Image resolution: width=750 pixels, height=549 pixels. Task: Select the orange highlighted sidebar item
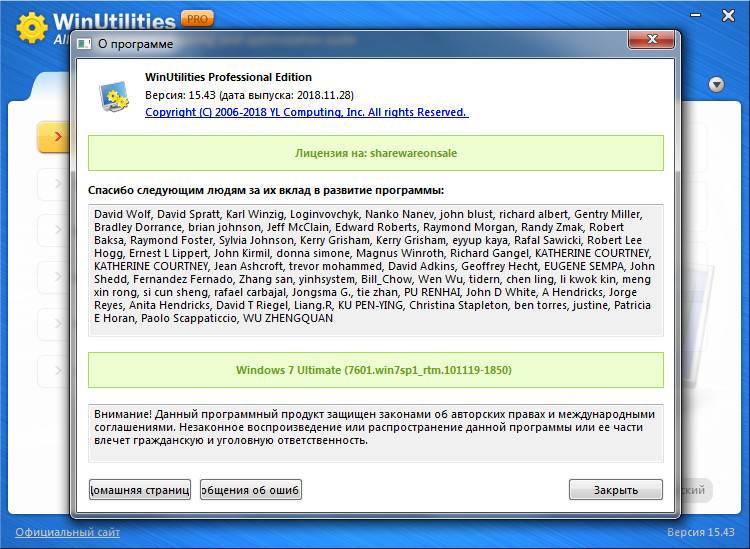point(53,137)
